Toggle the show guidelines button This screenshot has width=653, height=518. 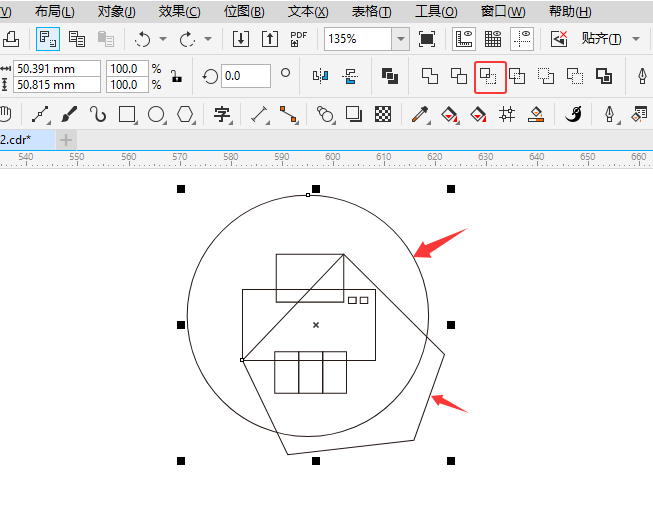point(522,39)
